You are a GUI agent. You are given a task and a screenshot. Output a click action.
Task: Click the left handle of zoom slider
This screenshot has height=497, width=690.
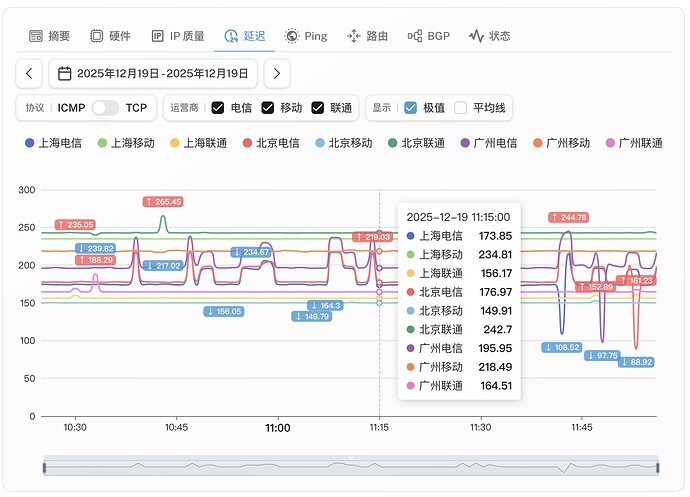(44, 467)
